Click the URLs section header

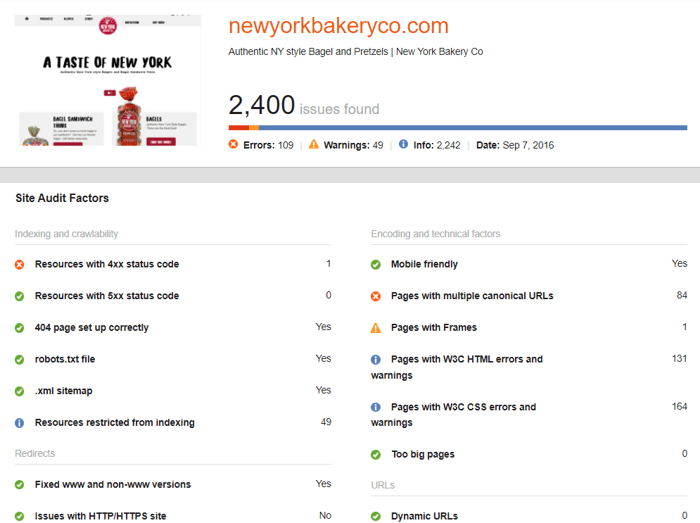click(383, 485)
